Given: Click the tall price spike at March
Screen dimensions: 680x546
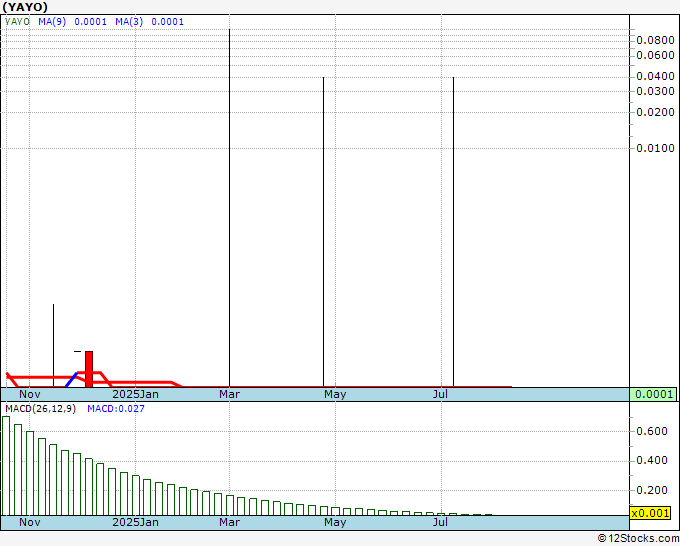Looking at the screenshot, I should click(230, 200).
